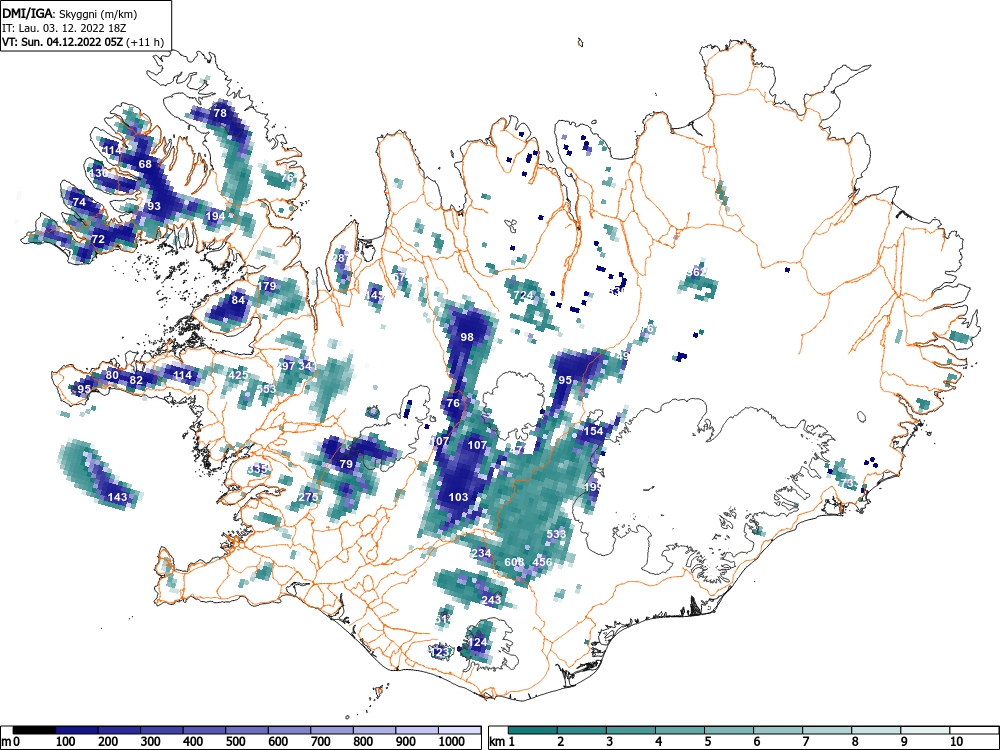Click the 425 value on the map
Viewport: 1000px width, 750px height.
pyautogui.click(x=238, y=374)
